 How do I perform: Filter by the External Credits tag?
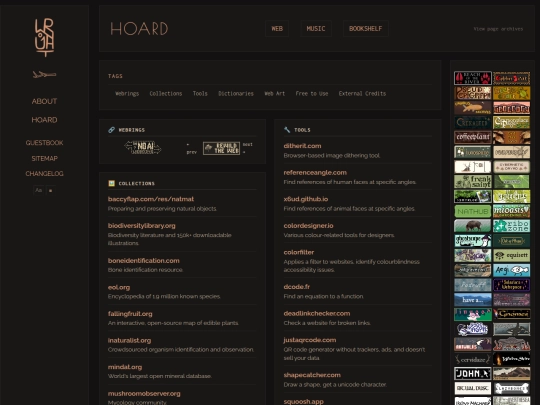coord(362,94)
